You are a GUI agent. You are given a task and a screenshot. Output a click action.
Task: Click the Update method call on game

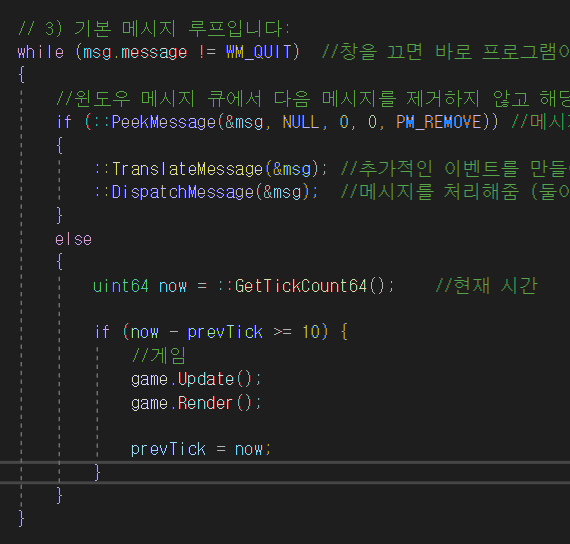(x=205, y=380)
